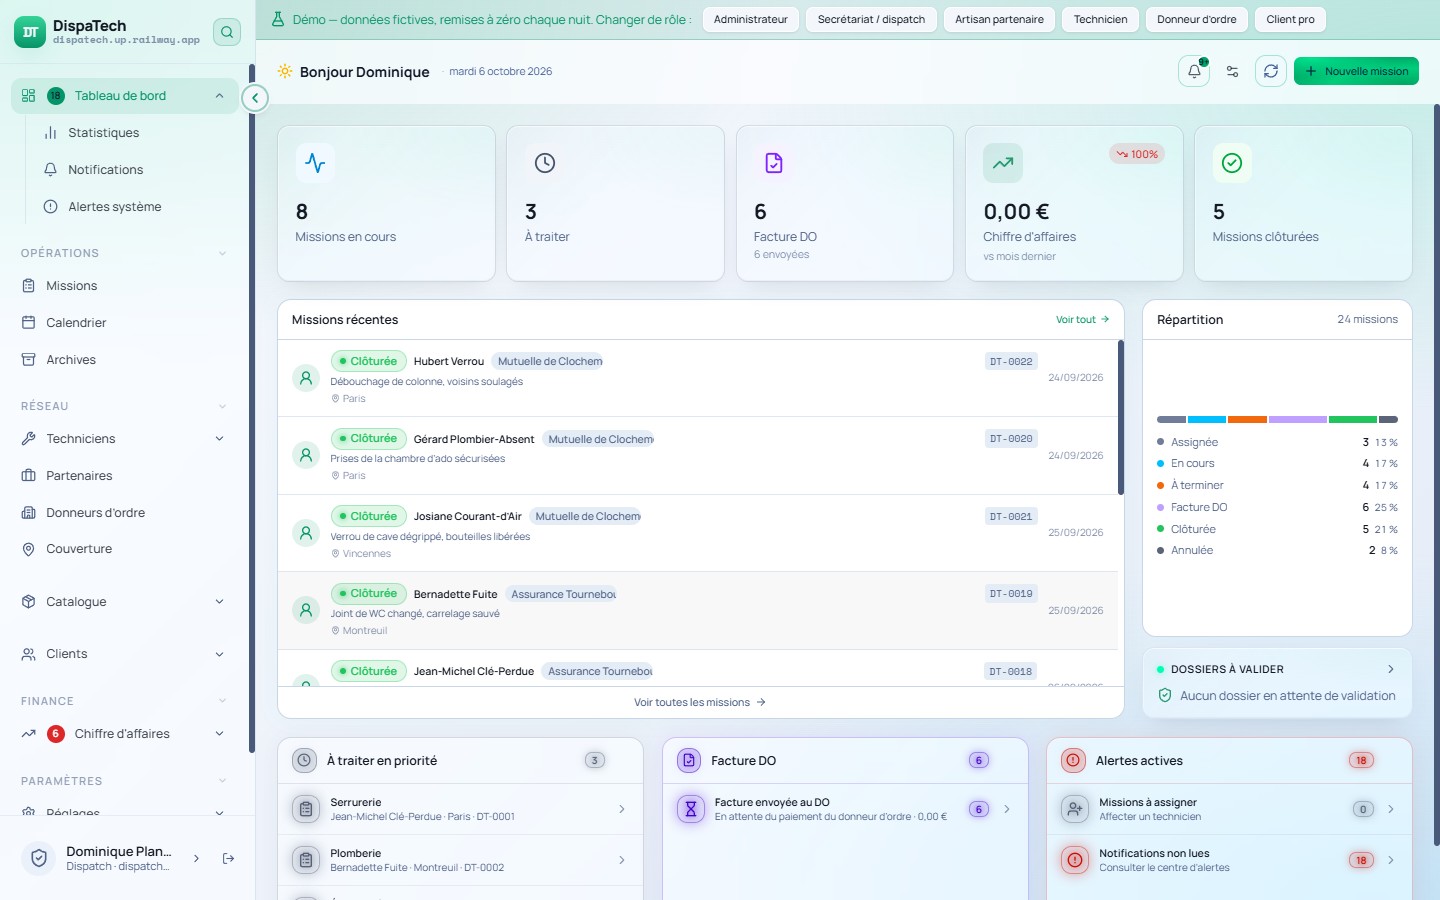
Task: Click the activity pulse icon on Missions en cours
Action: [315, 163]
